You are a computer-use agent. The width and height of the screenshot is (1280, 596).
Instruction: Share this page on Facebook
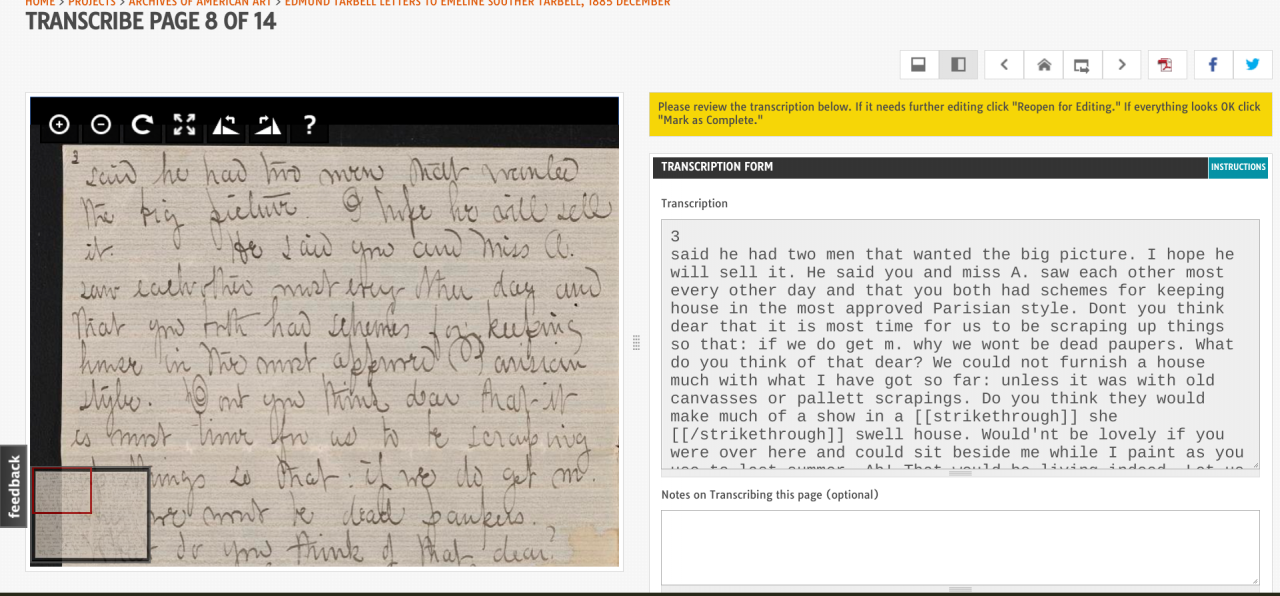[1213, 65]
